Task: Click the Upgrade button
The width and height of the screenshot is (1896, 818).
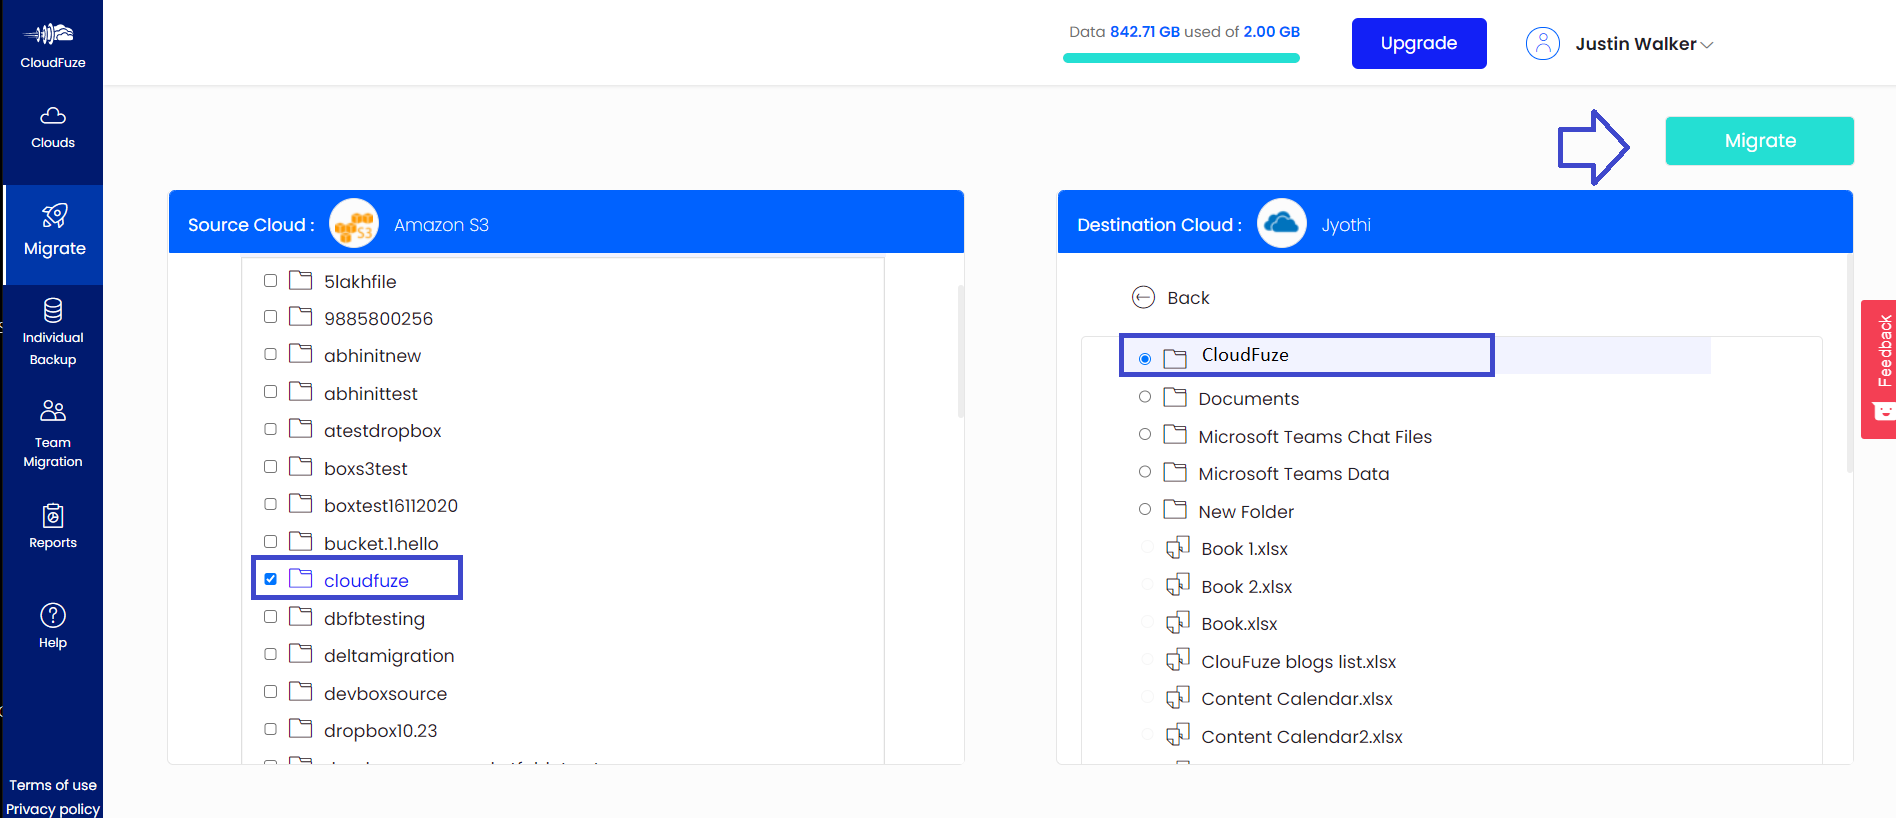Action: 1419,43
